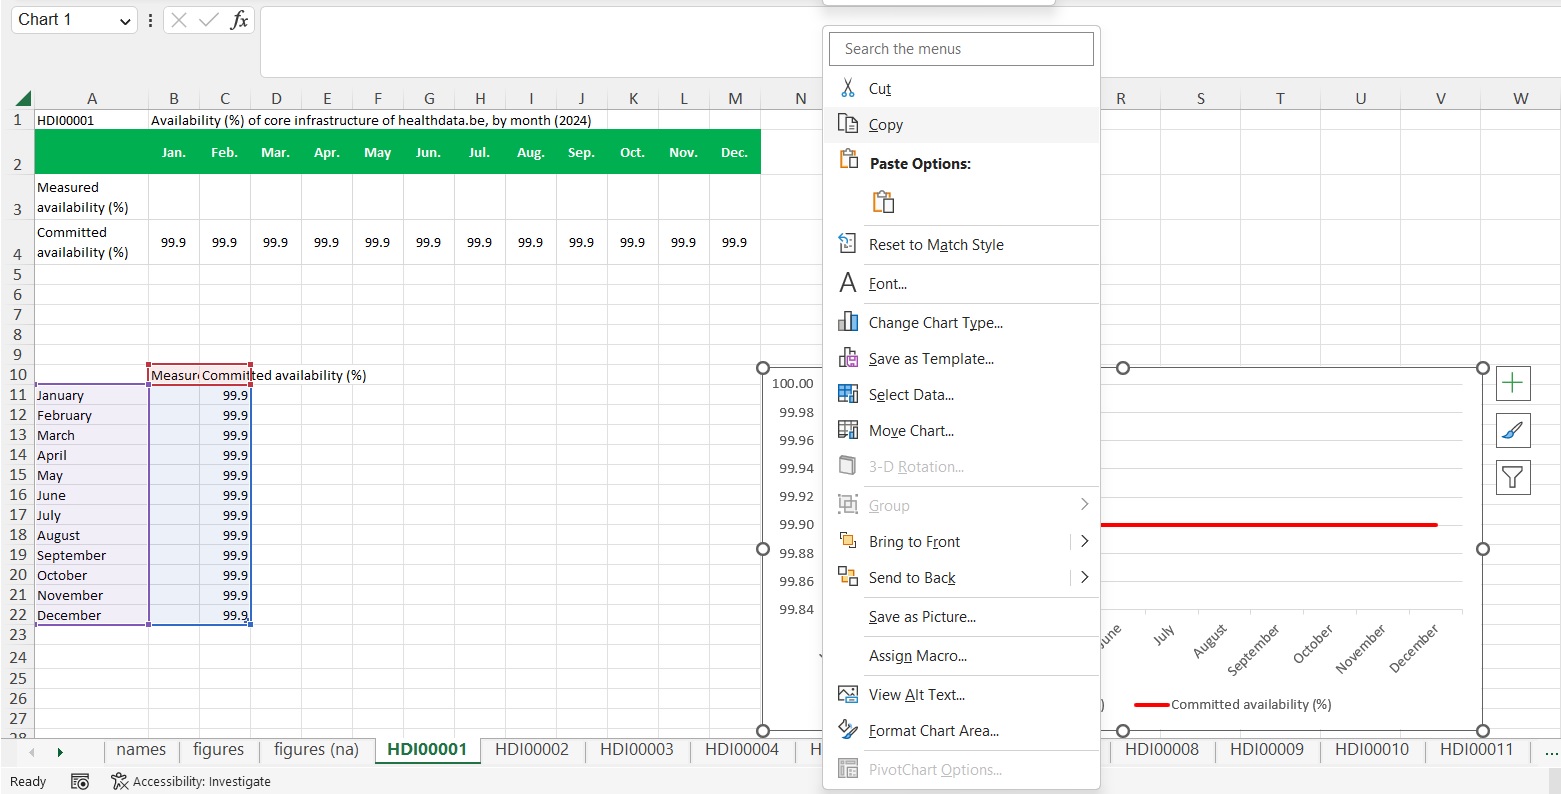1561x794 pixels.
Task: Expand the Send to Back submenu arrow
Action: pos(1084,577)
